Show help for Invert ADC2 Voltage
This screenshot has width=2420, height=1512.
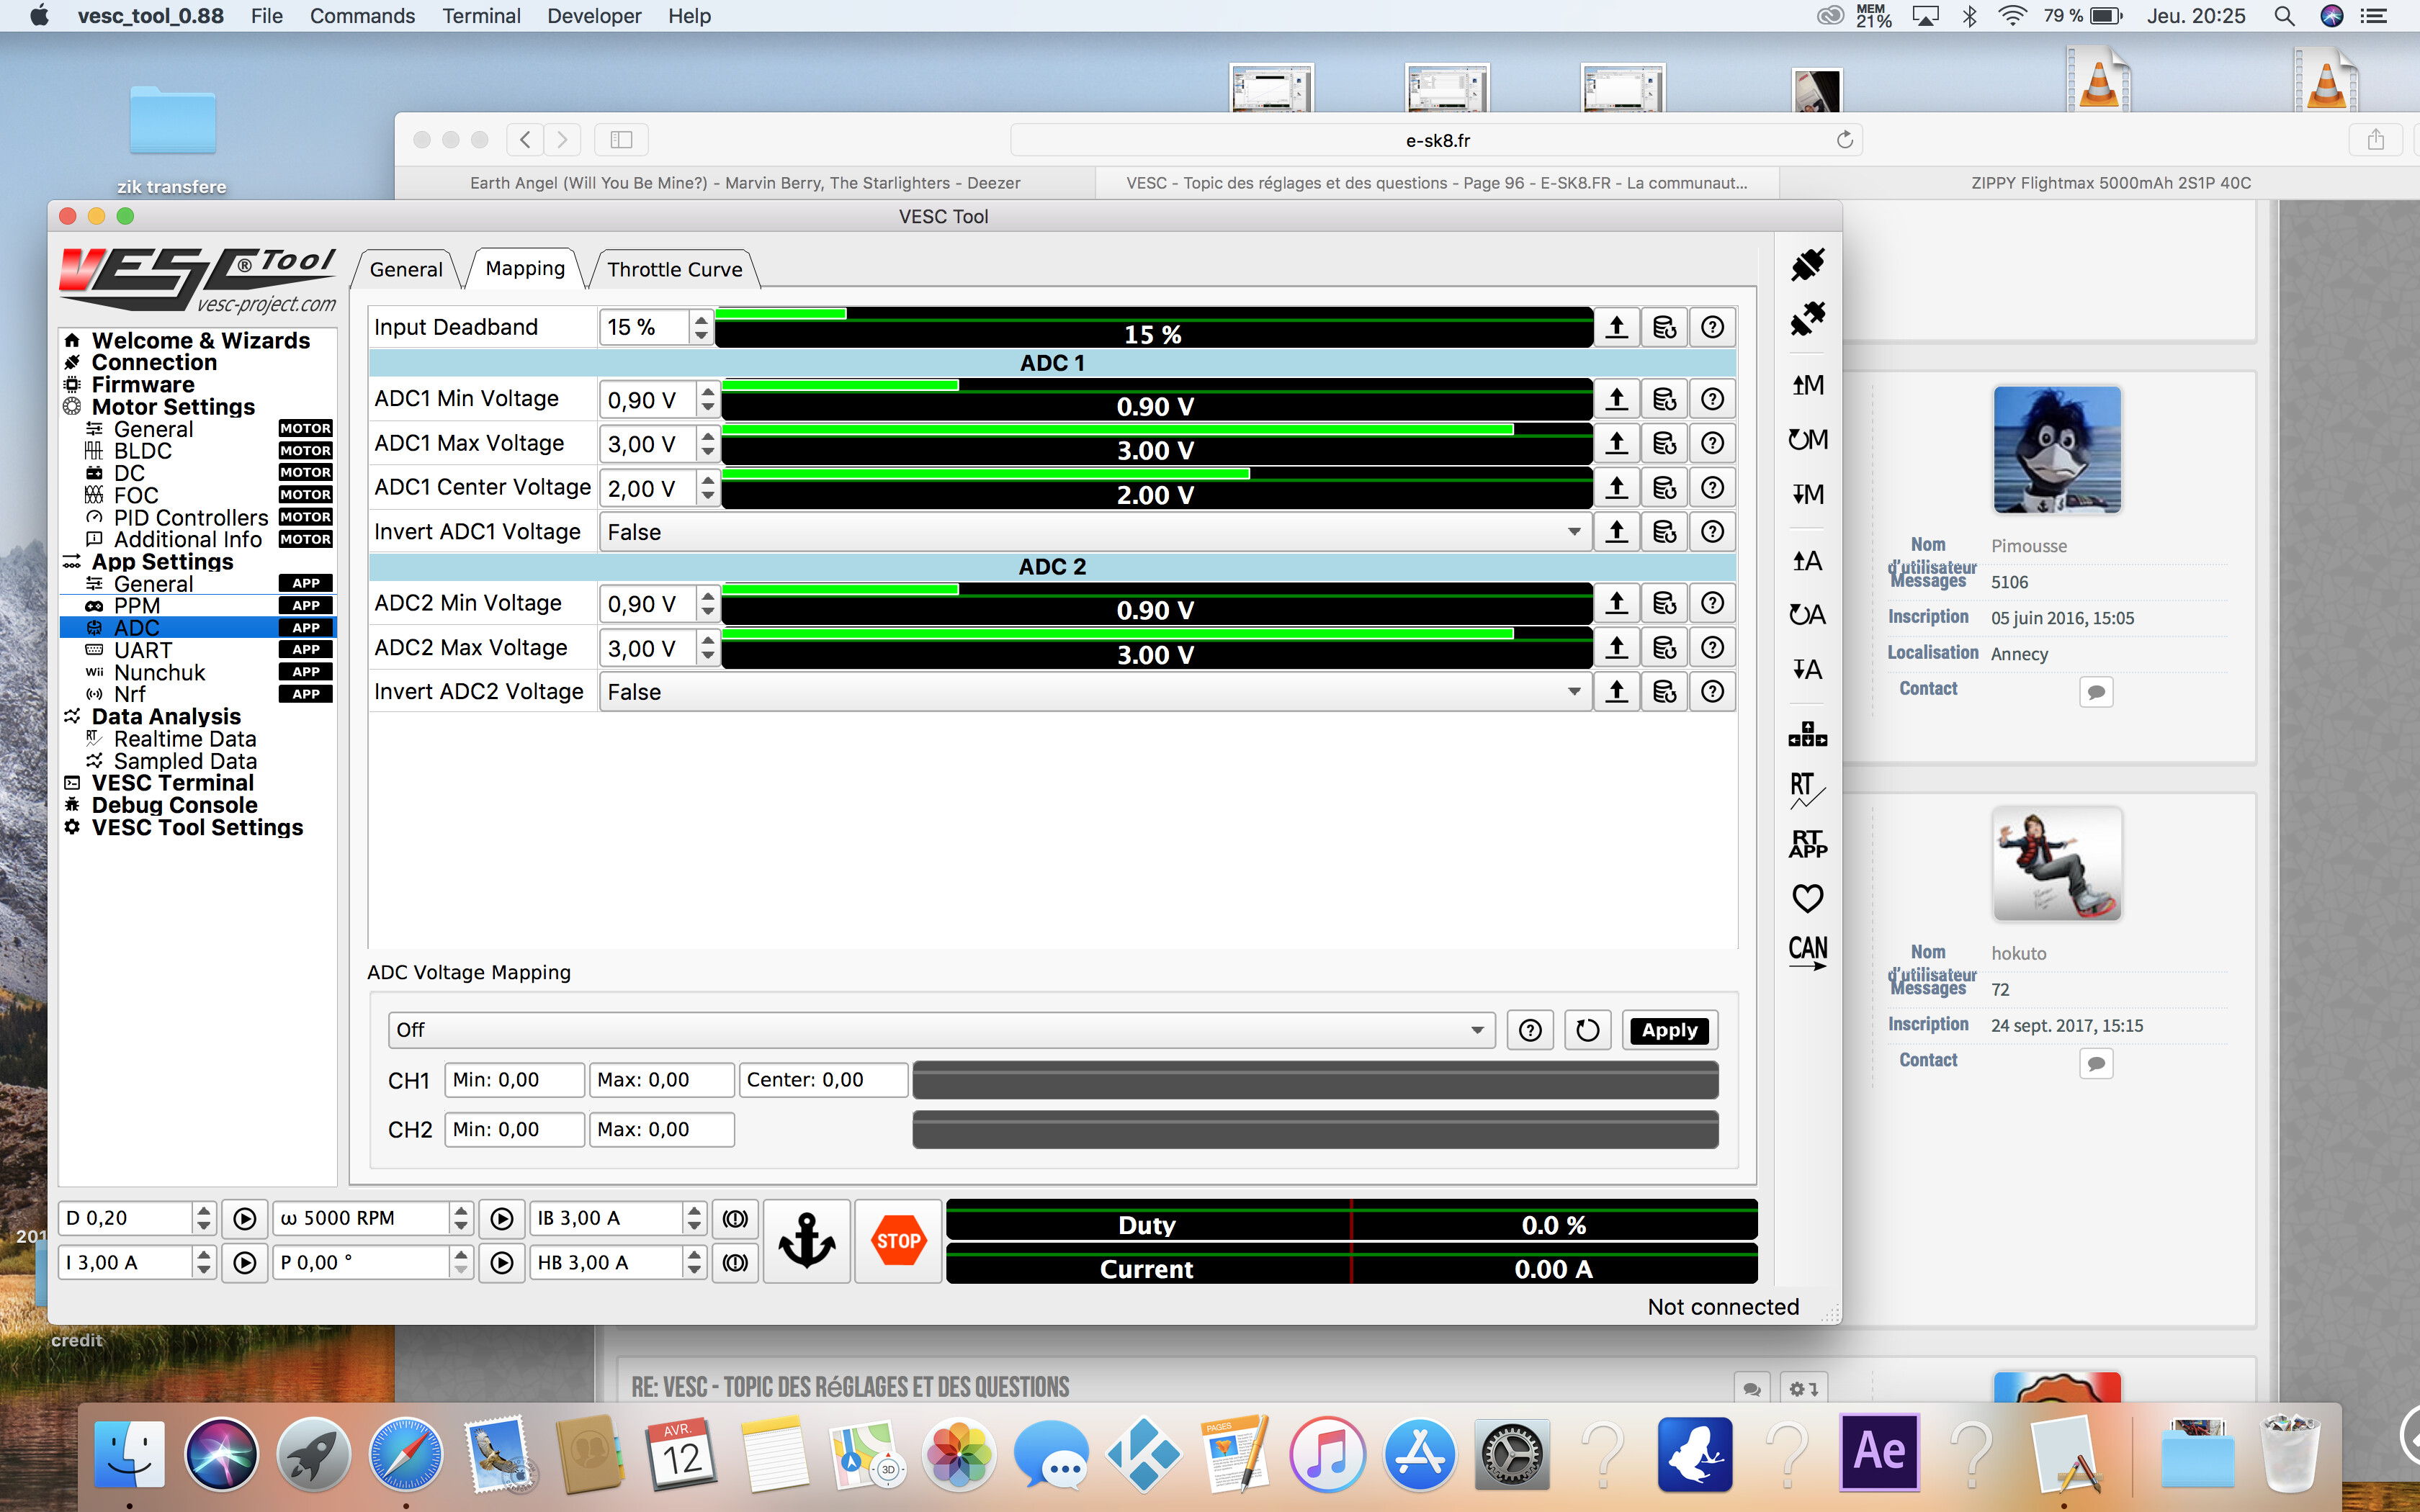[x=1712, y=691]
